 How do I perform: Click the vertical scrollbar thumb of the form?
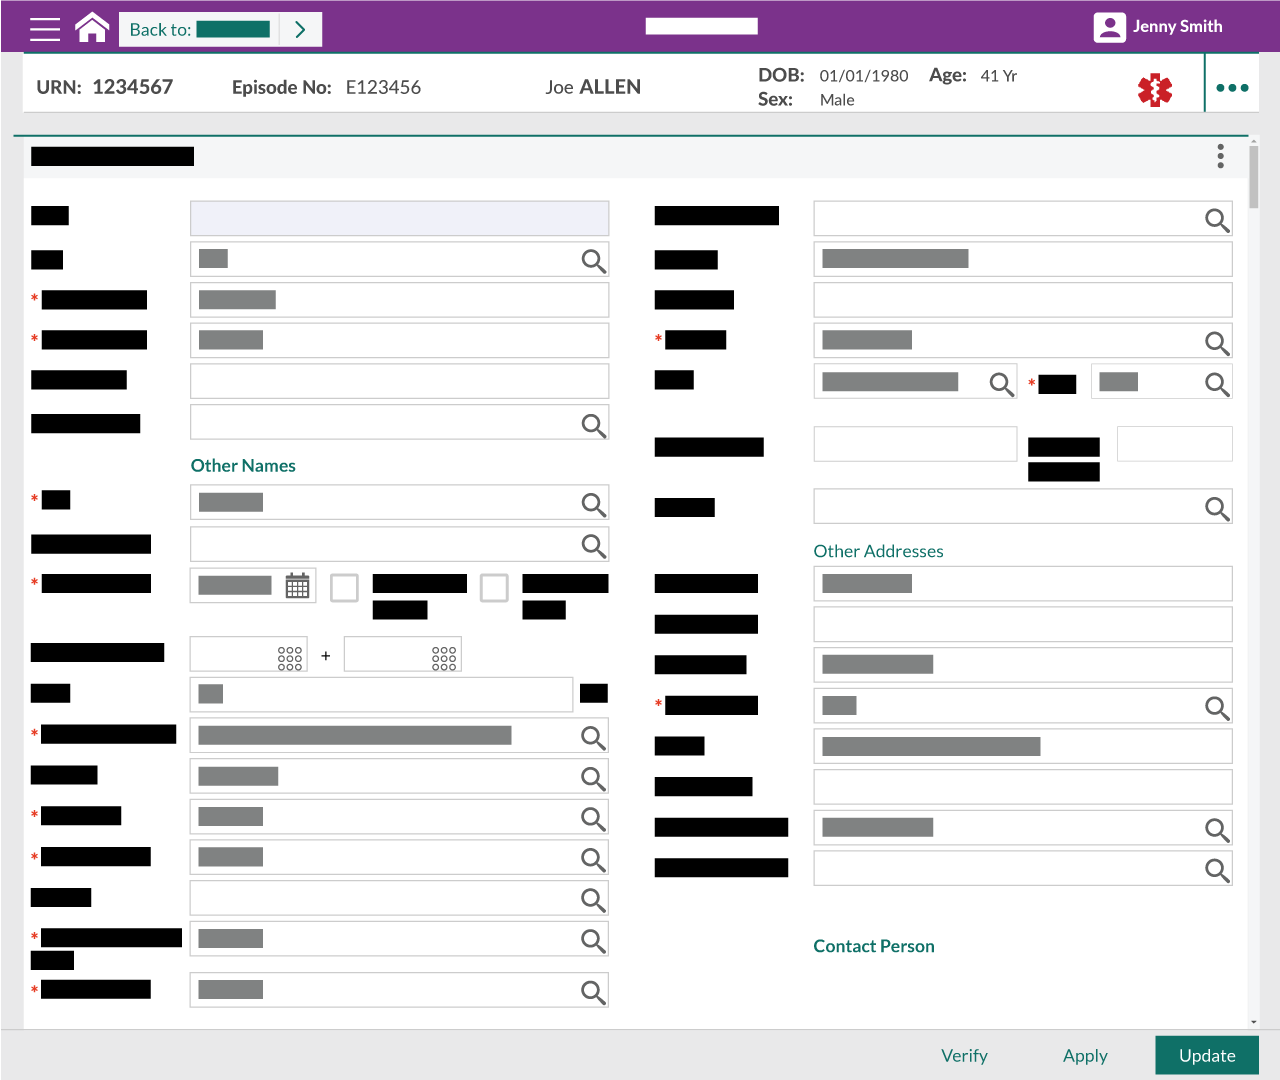(x=1254, y=176)
